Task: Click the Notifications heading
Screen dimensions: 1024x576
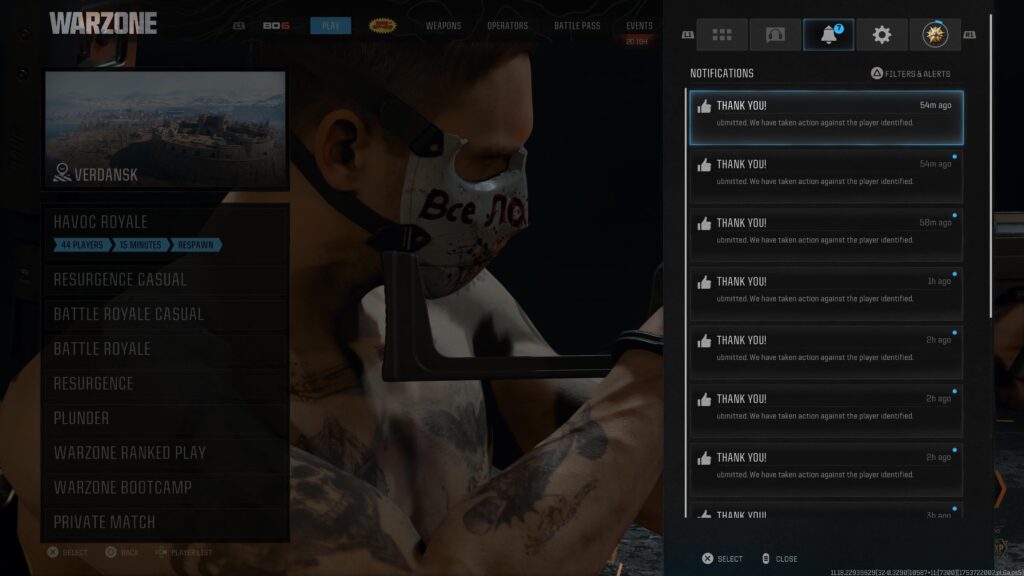Action: pos(722,73)
